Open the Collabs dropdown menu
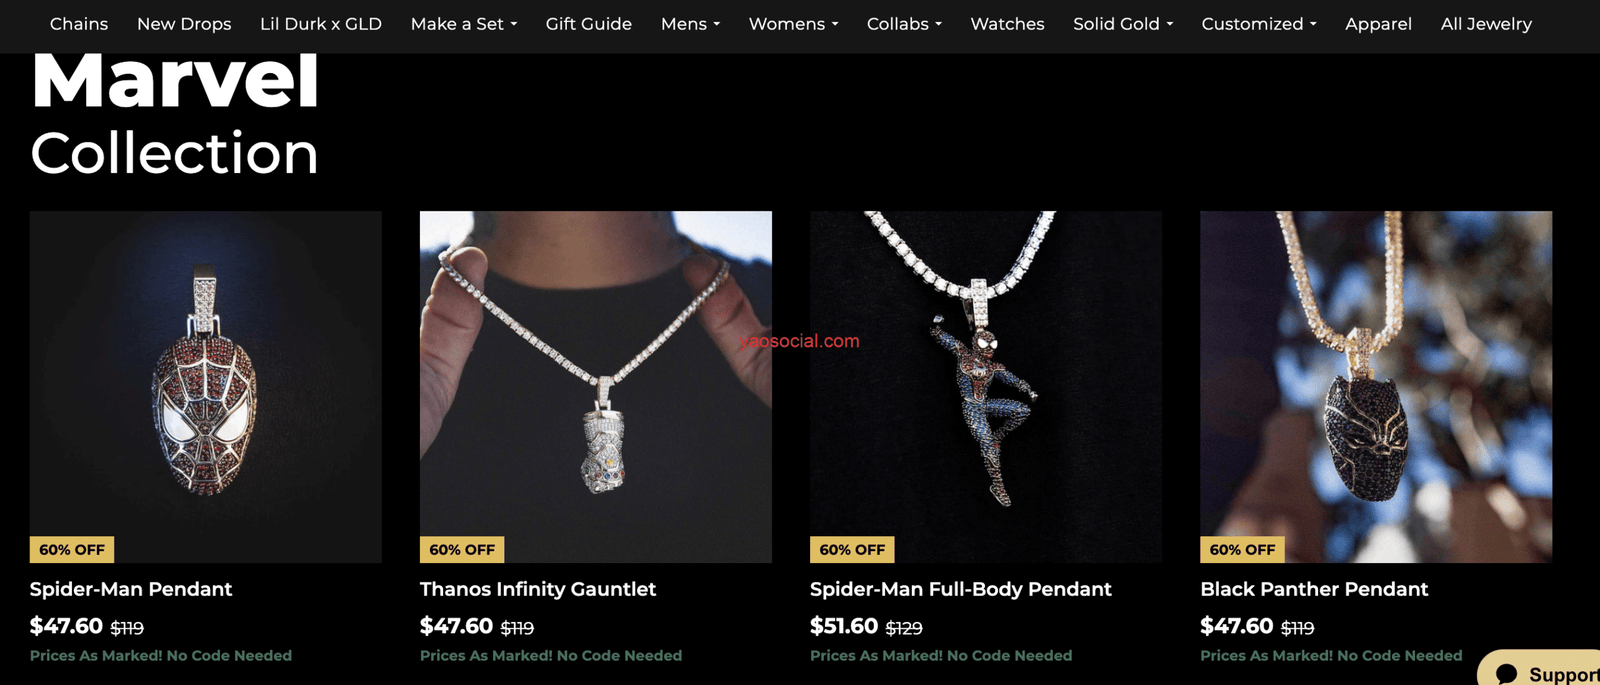Screen dimensions: 1600x685 [x=904, y=24]
